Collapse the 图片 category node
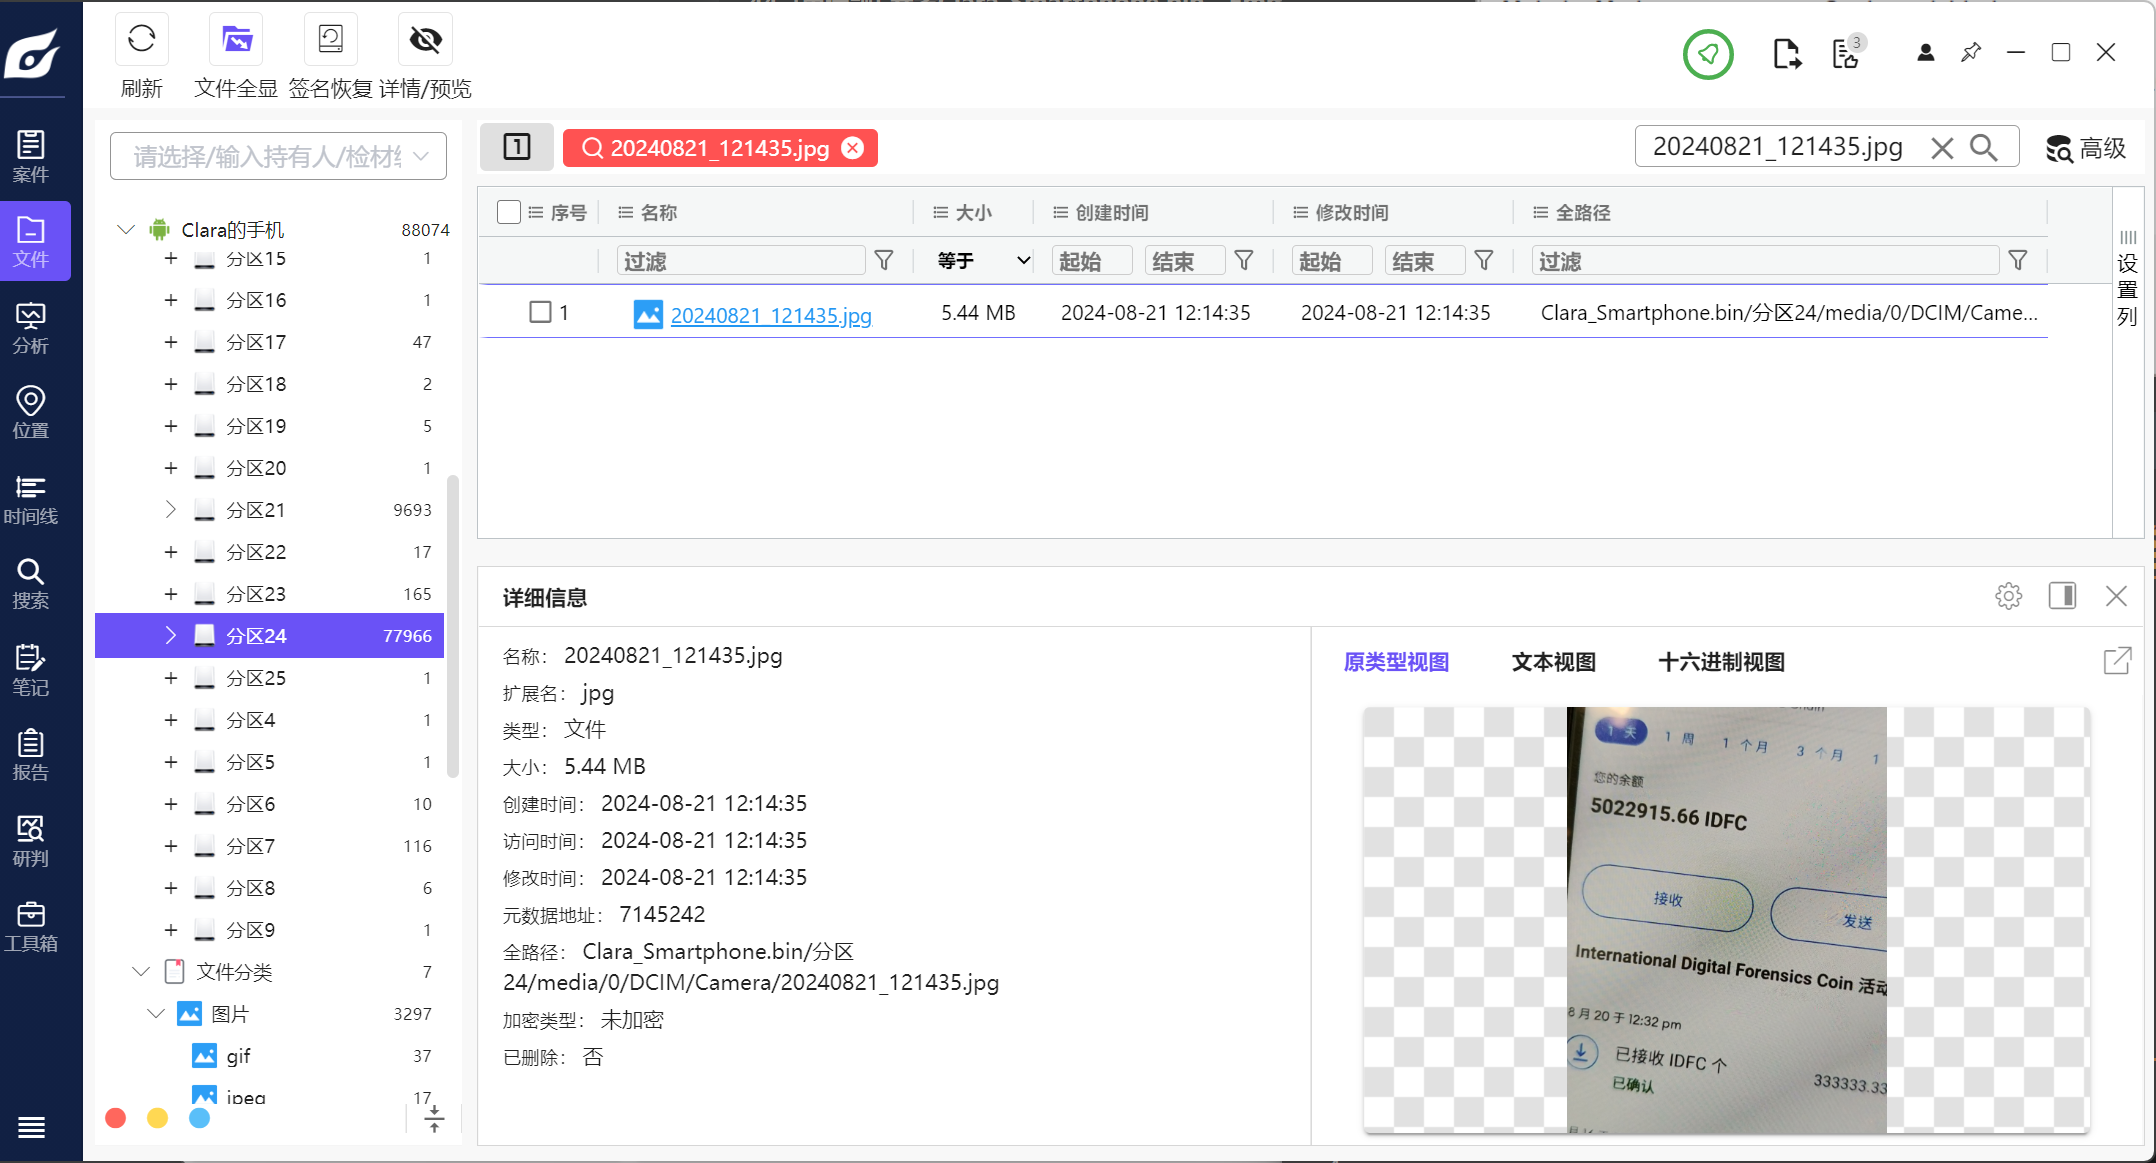Image resolution: width=2156 pixels, height=1163 pixels. (x=156, y=1014)
